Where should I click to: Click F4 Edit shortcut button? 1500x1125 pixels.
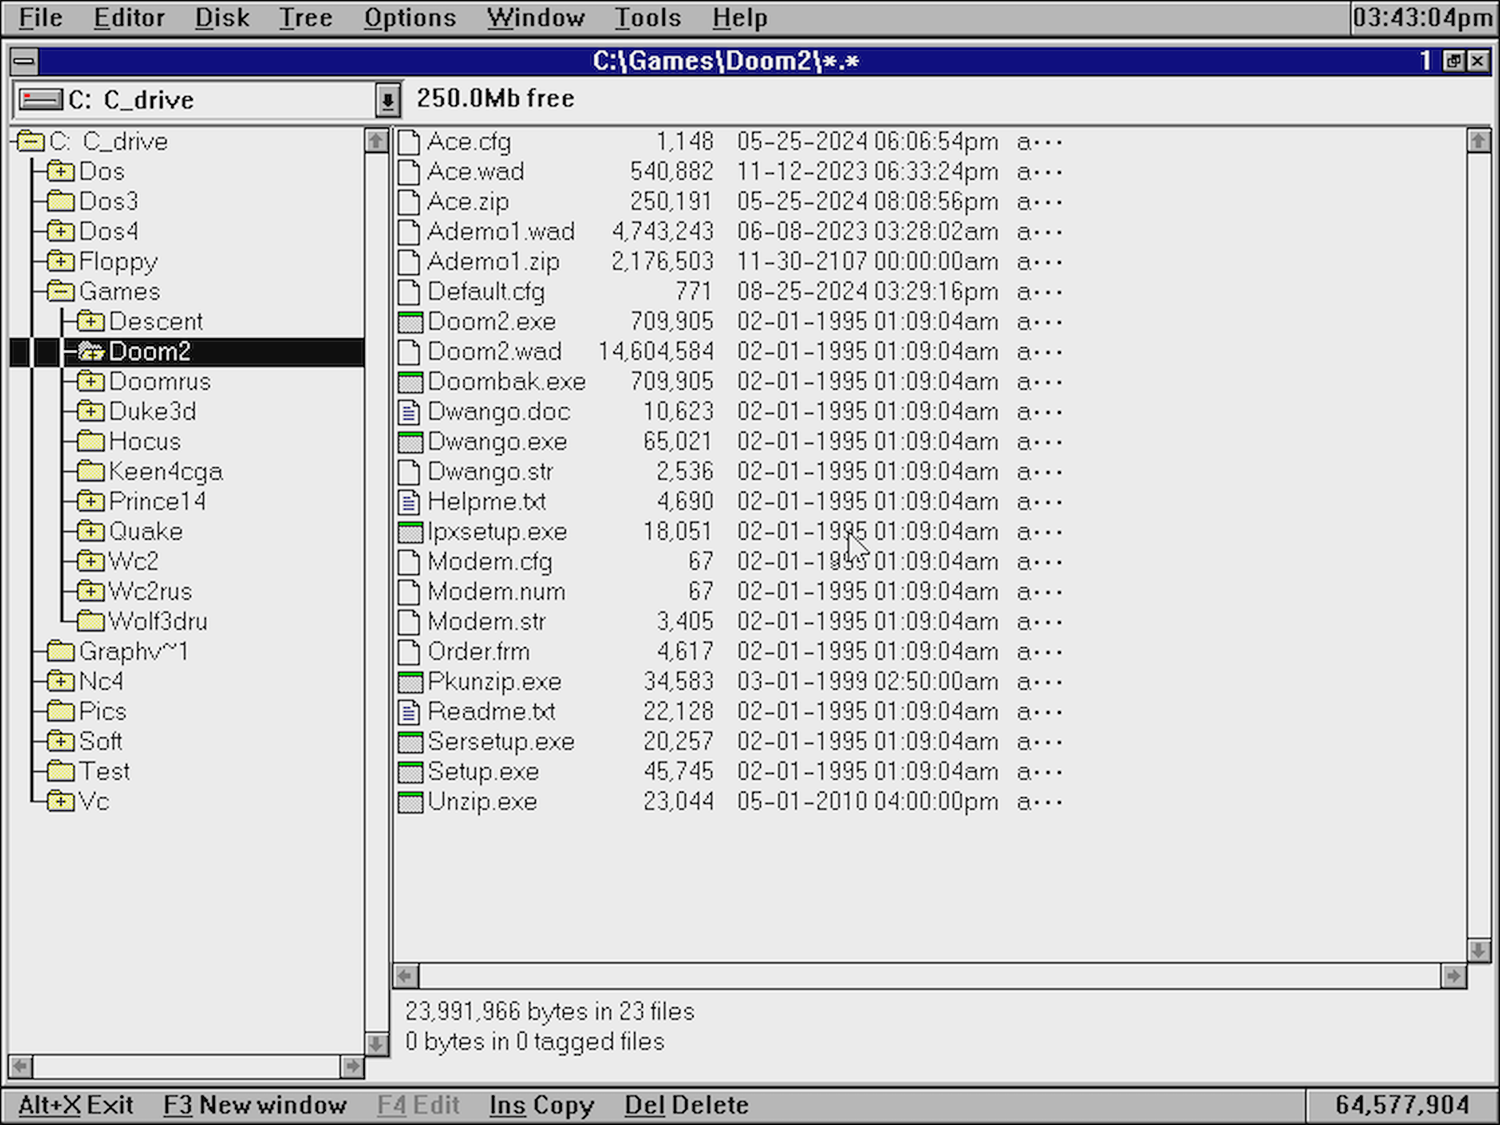418,1105
